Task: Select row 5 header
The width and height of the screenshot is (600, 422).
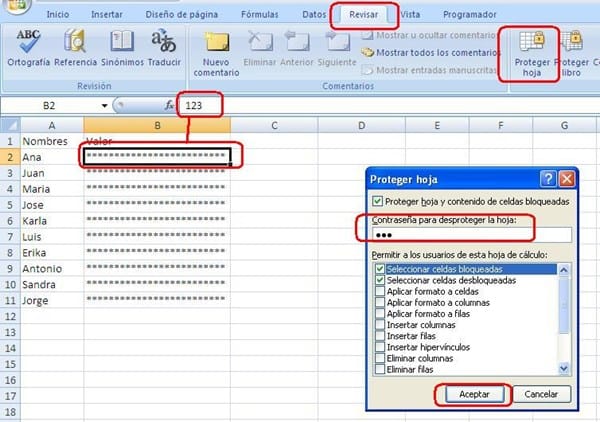Action: tap(10, 205)
